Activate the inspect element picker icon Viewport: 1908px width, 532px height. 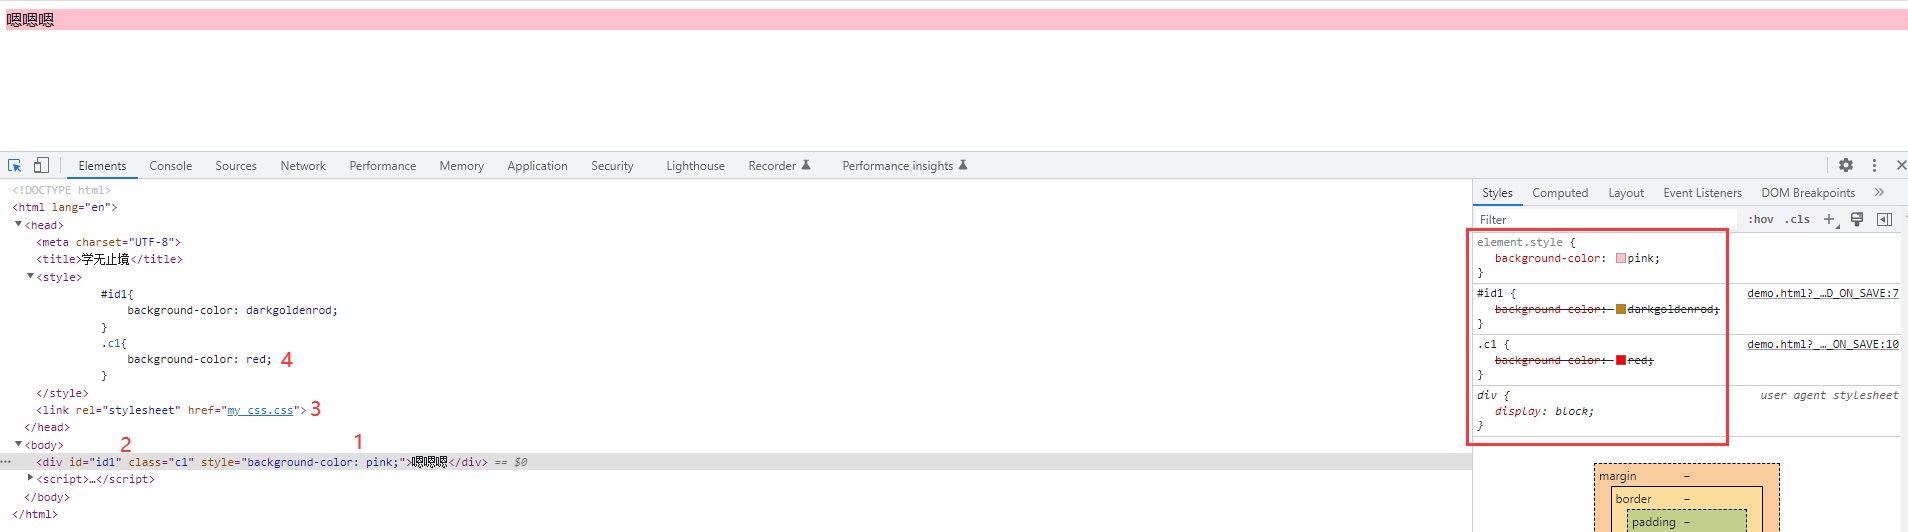point(15,166)
